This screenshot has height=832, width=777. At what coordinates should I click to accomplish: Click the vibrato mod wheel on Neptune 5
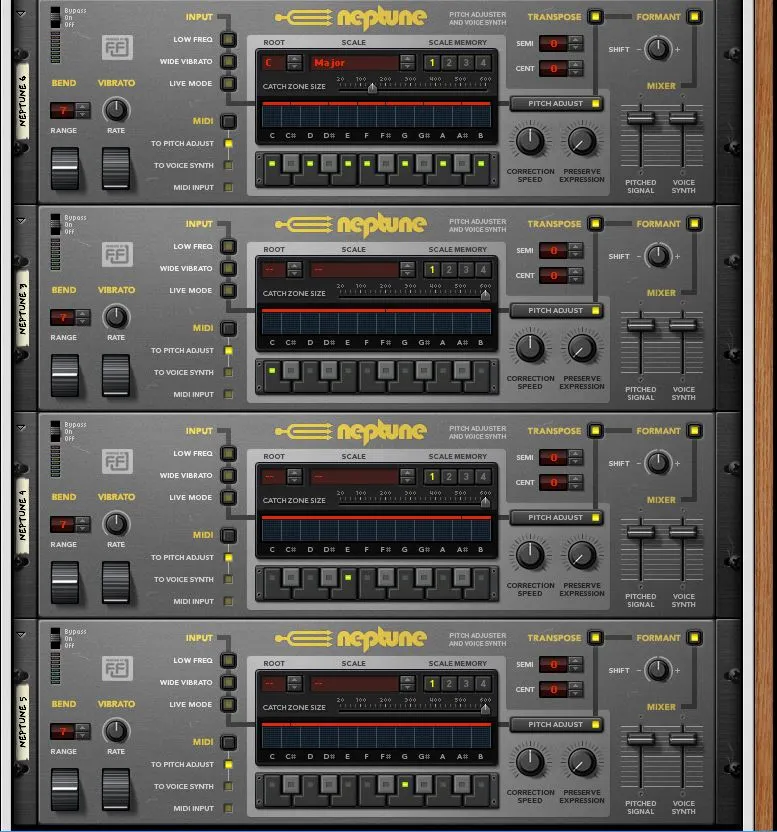pyautogui.click(x=116, y=789)
